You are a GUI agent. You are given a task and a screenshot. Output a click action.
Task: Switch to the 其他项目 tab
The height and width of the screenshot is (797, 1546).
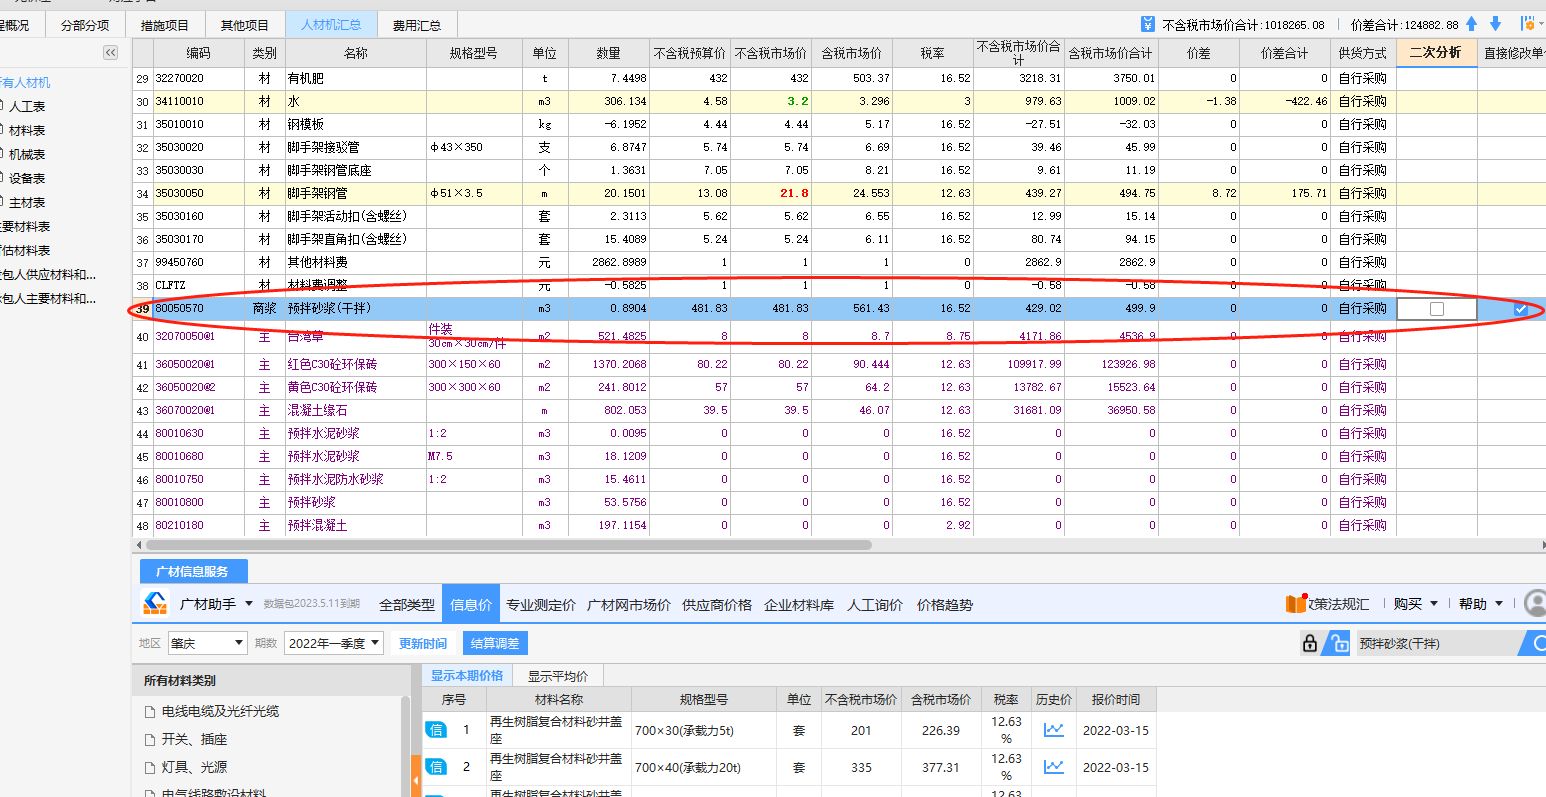(x=245, y=25)
